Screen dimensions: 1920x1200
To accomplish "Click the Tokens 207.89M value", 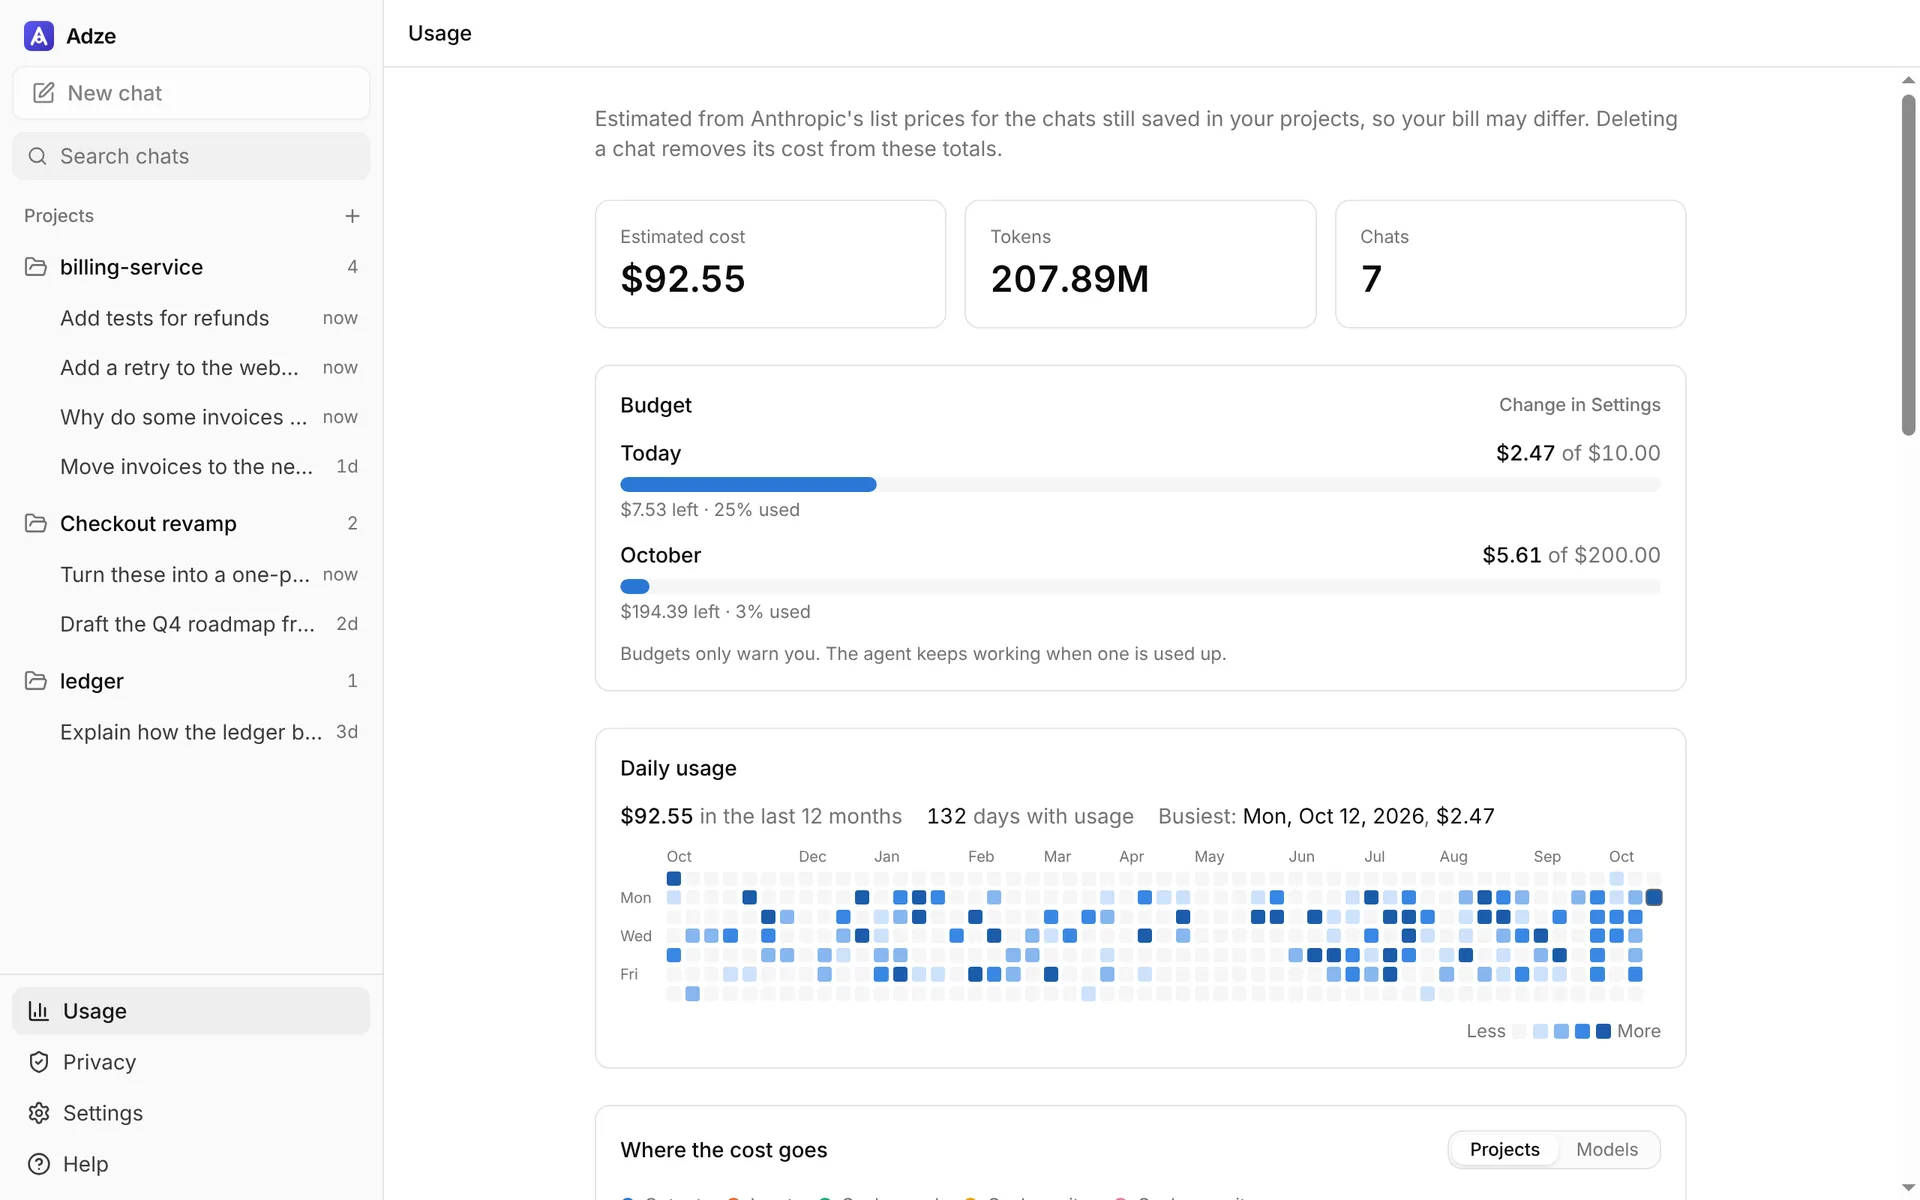I will [1070, 279].
